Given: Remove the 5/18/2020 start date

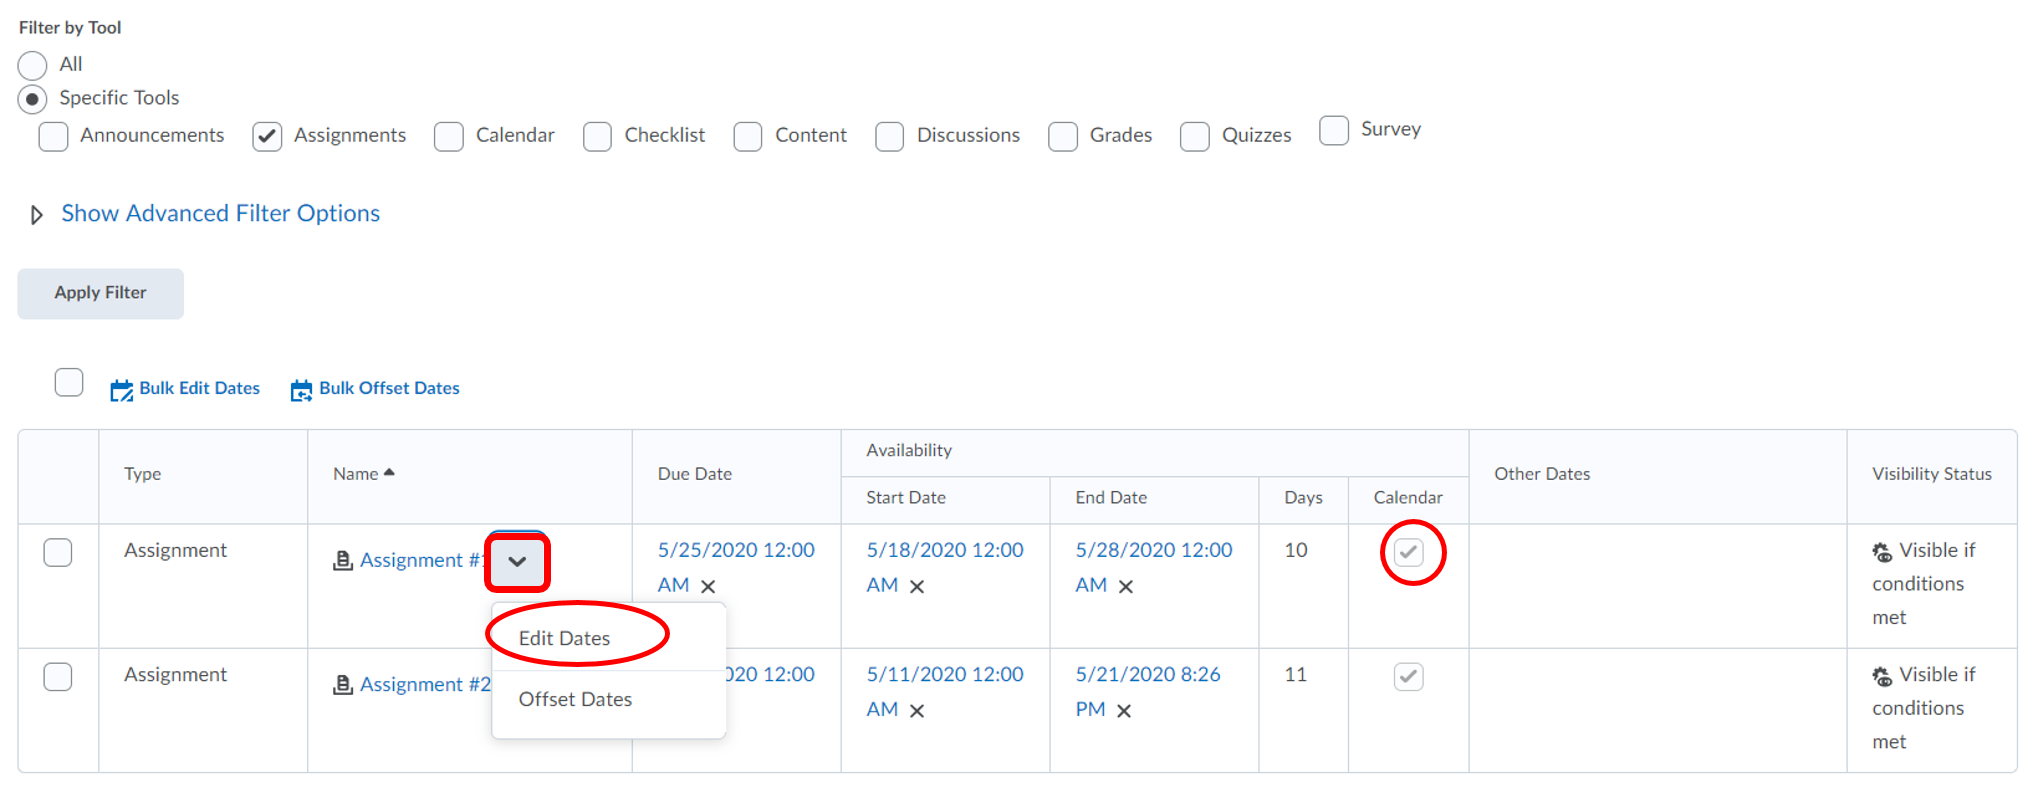Looking at the screenshot, I should pos(917,587).
